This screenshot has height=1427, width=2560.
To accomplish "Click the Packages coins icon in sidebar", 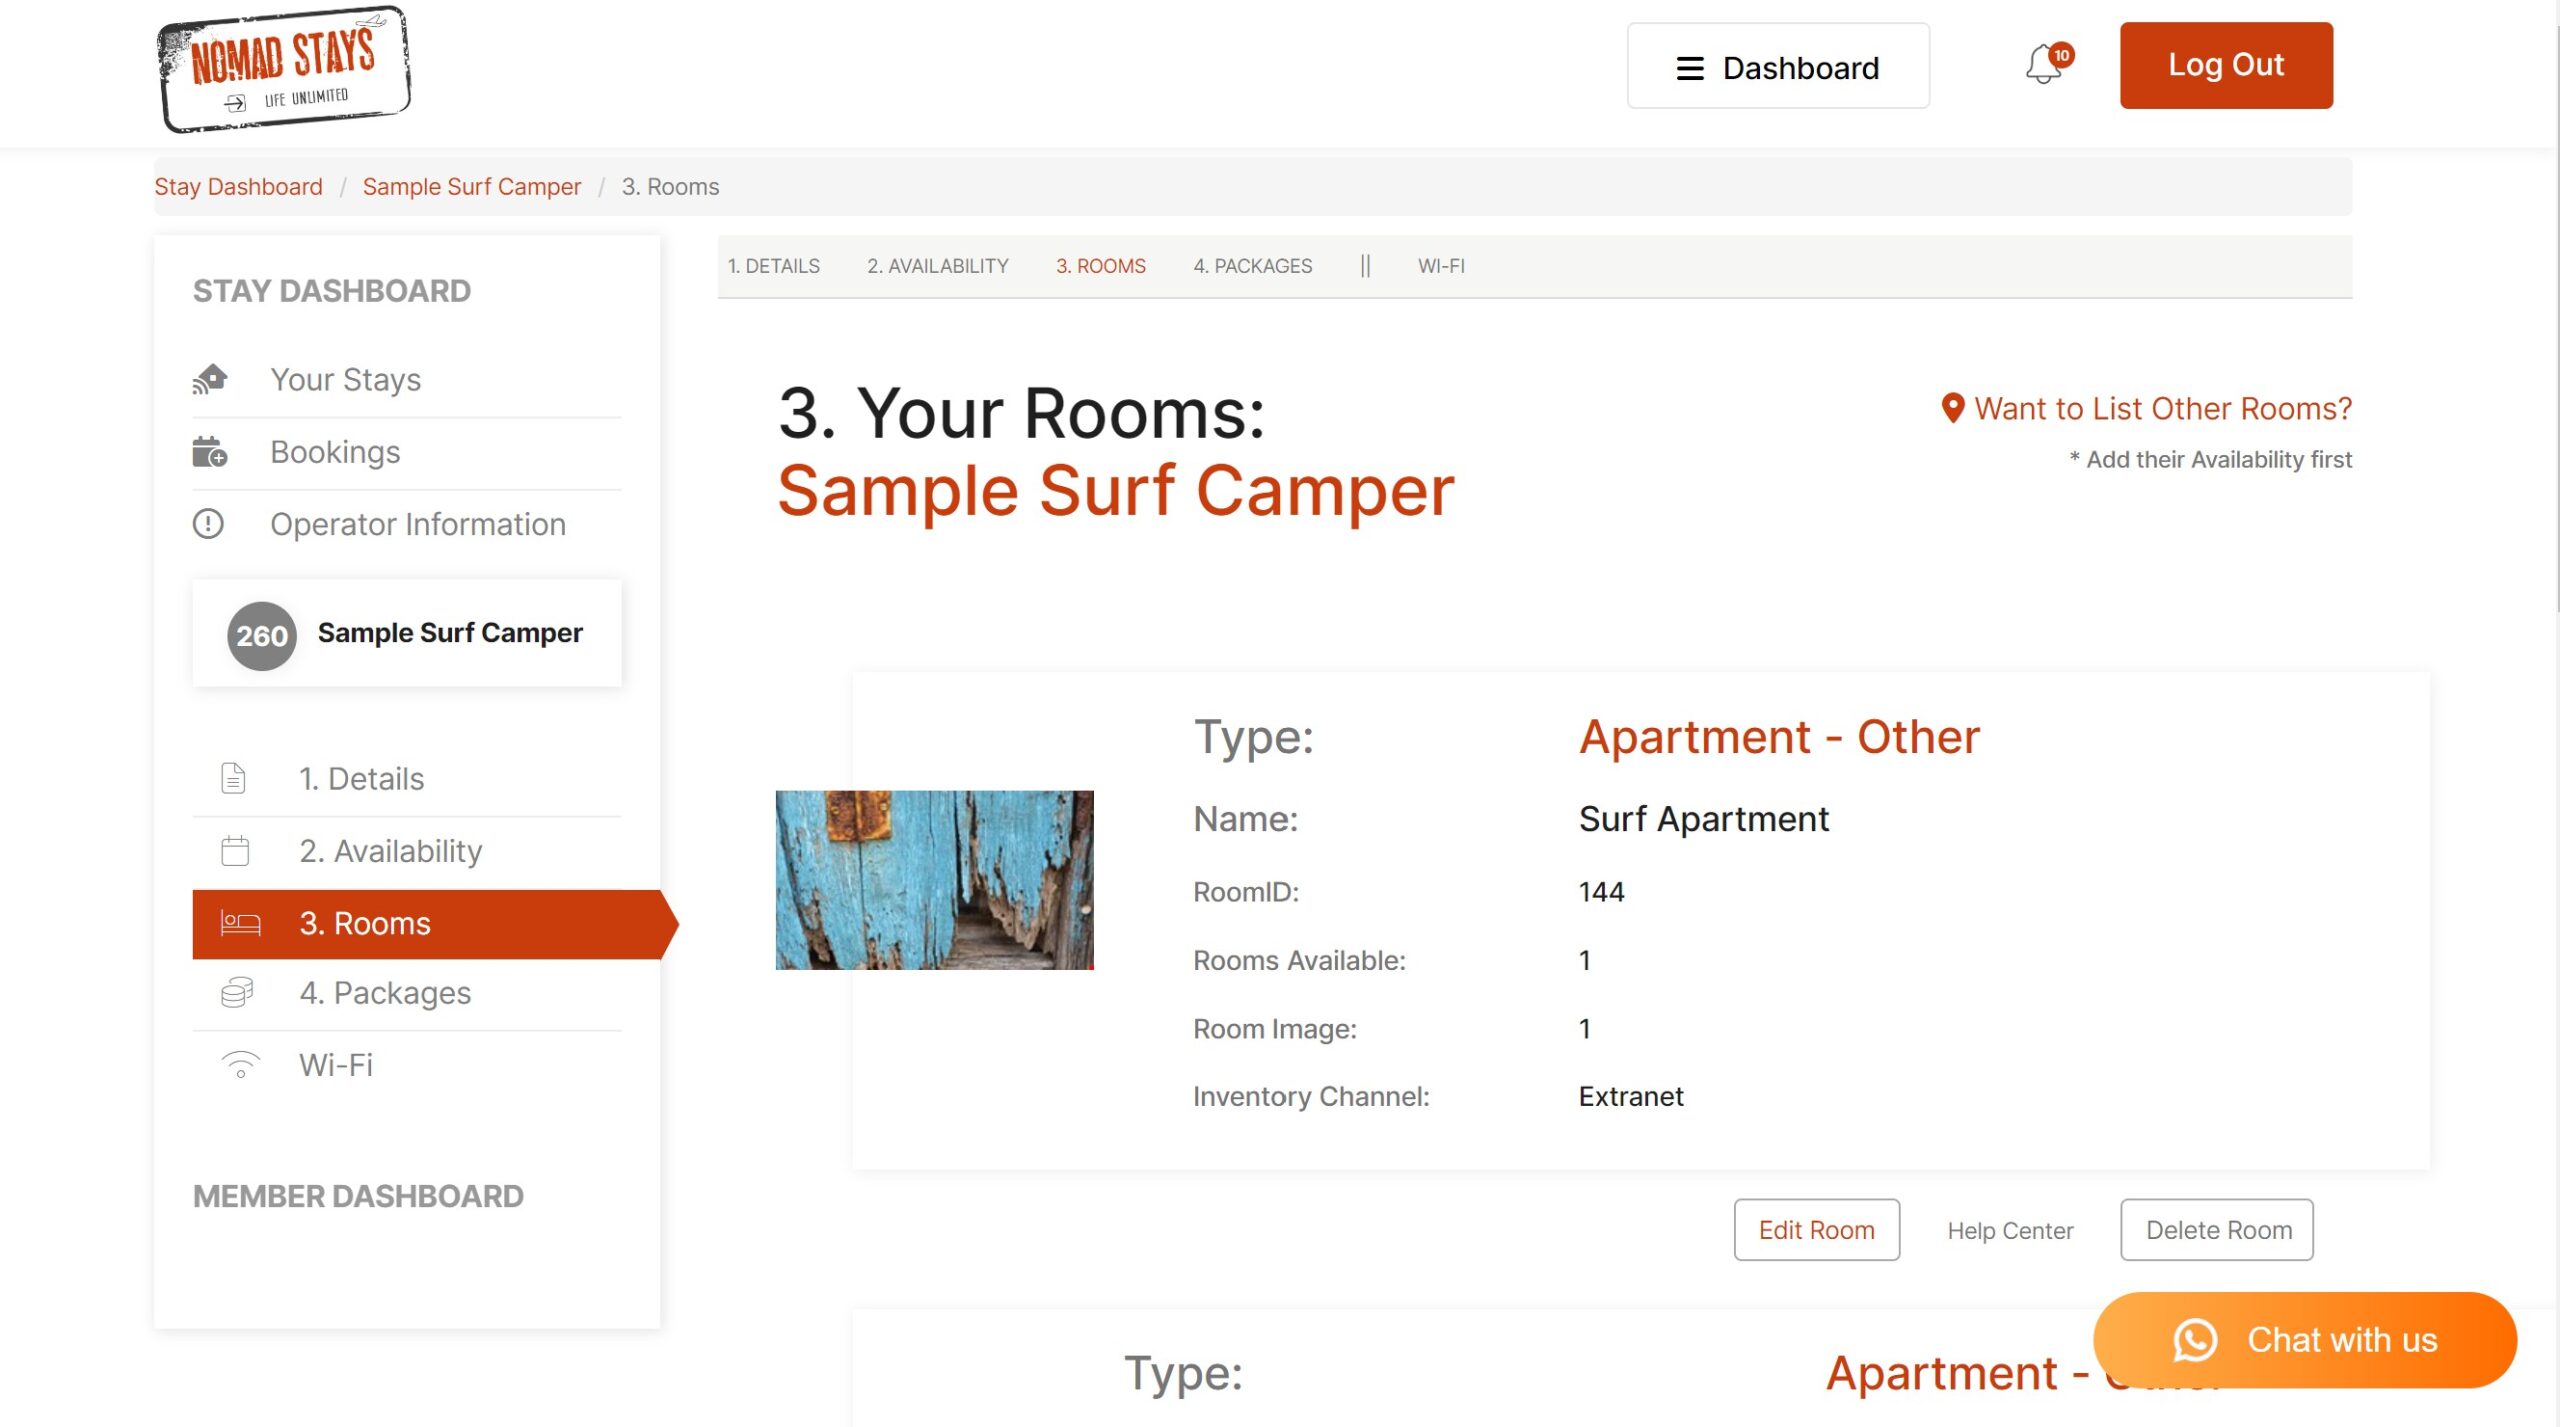I will point(237,993).
